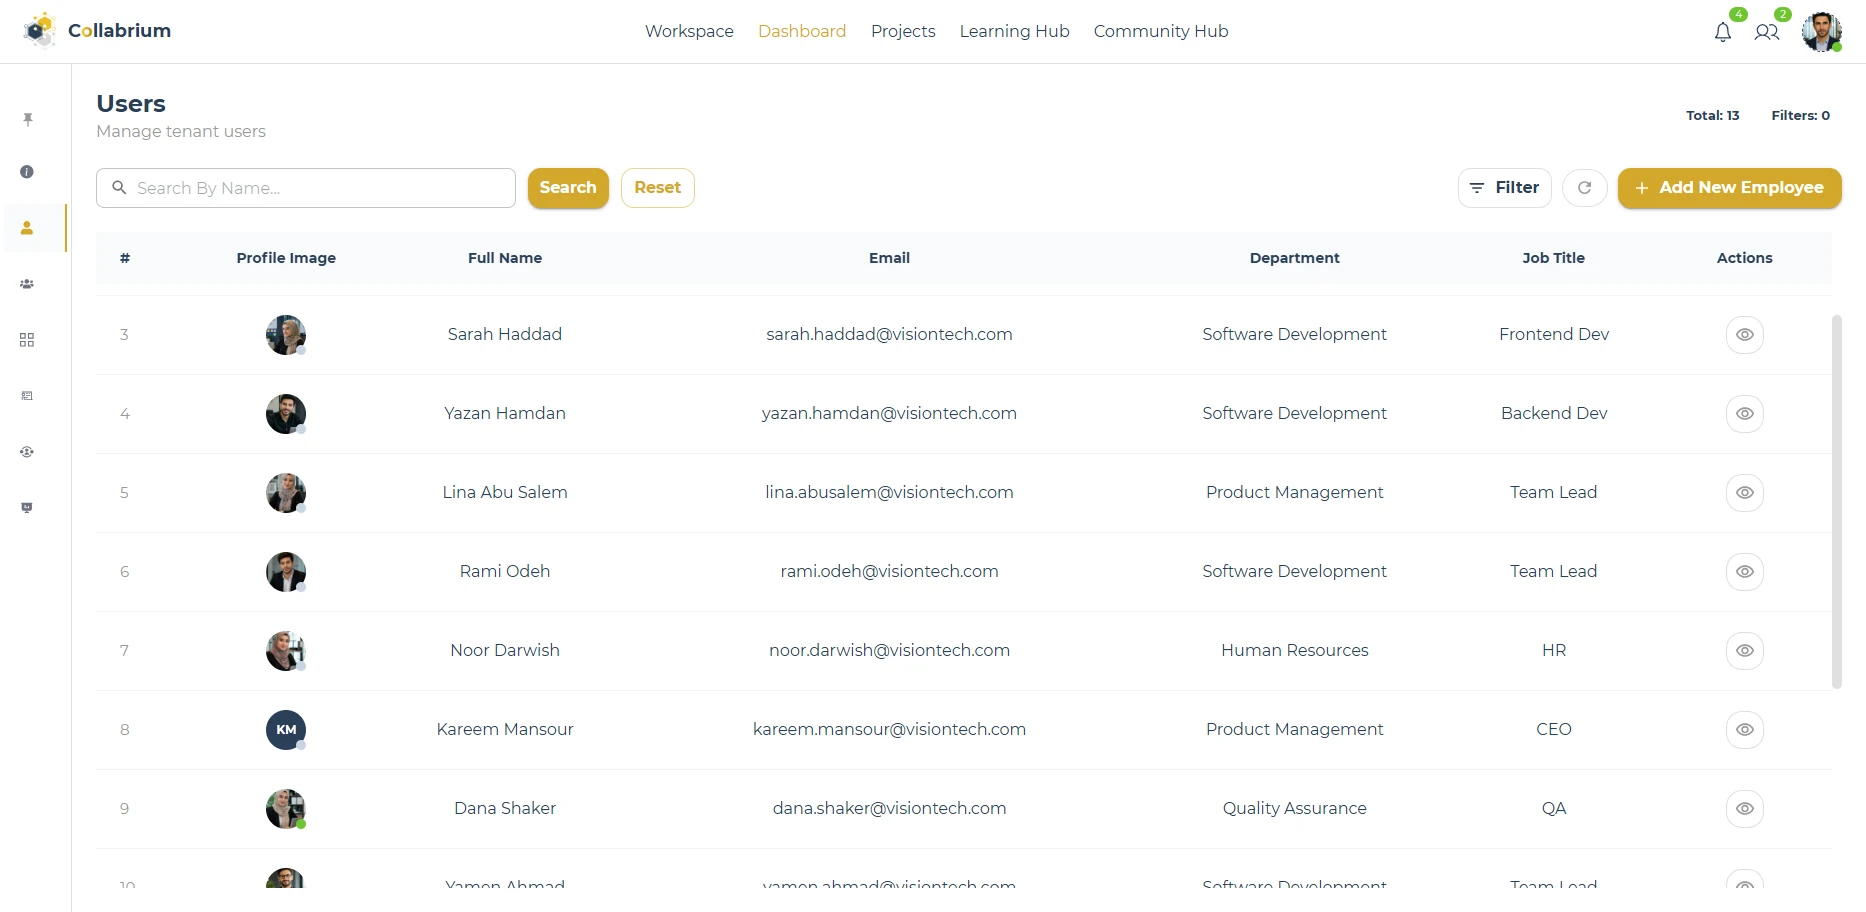Open the ID card list icon in the sidebar
The height and width of the screenshot is (912, 1866).
pyautogui.click(x=27, y=396)
